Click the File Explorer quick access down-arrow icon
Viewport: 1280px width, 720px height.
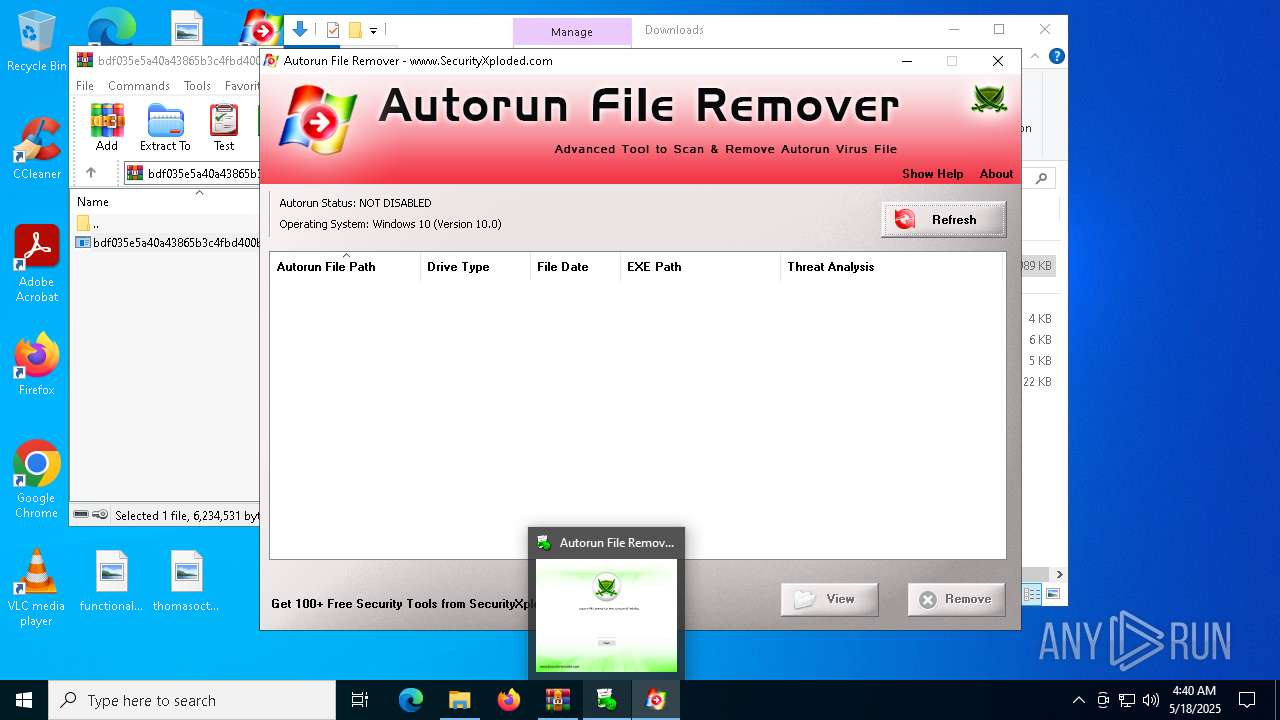299,29
